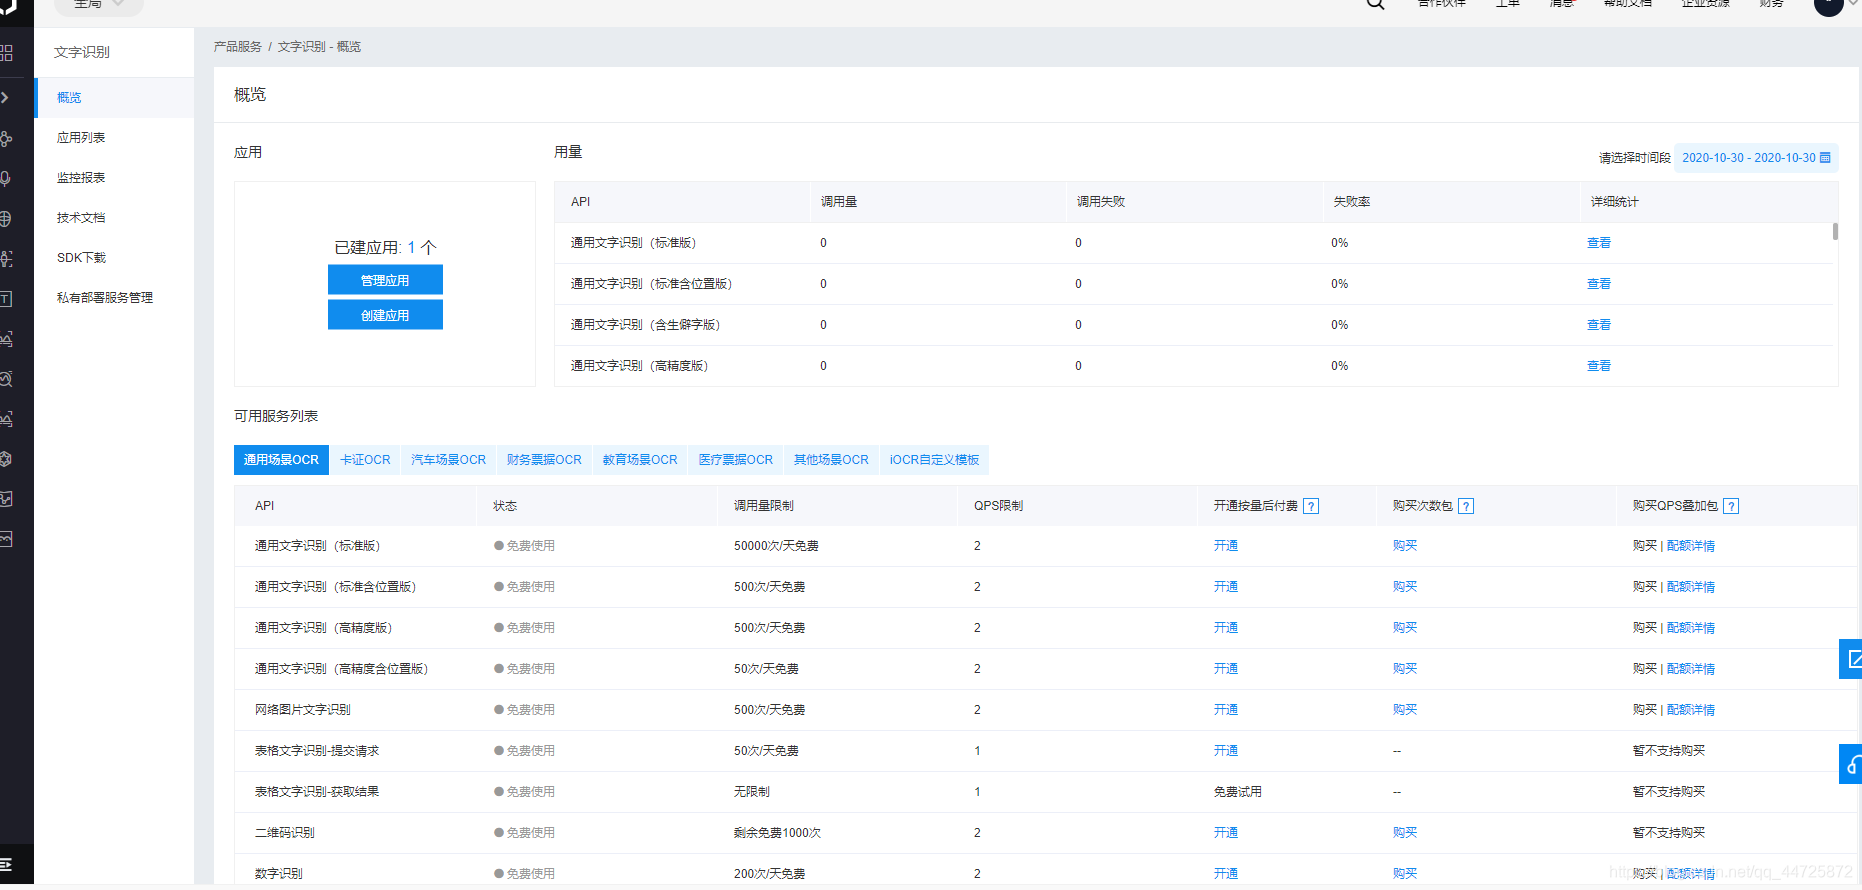This screenshot has height=890, width=1862.
Task: Click the 50000次/天免费 quota cell
Action: [776, 546]
